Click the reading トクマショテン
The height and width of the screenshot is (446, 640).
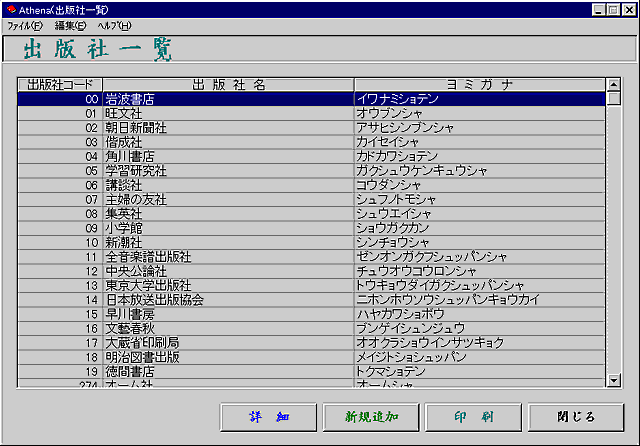(391, 372)
